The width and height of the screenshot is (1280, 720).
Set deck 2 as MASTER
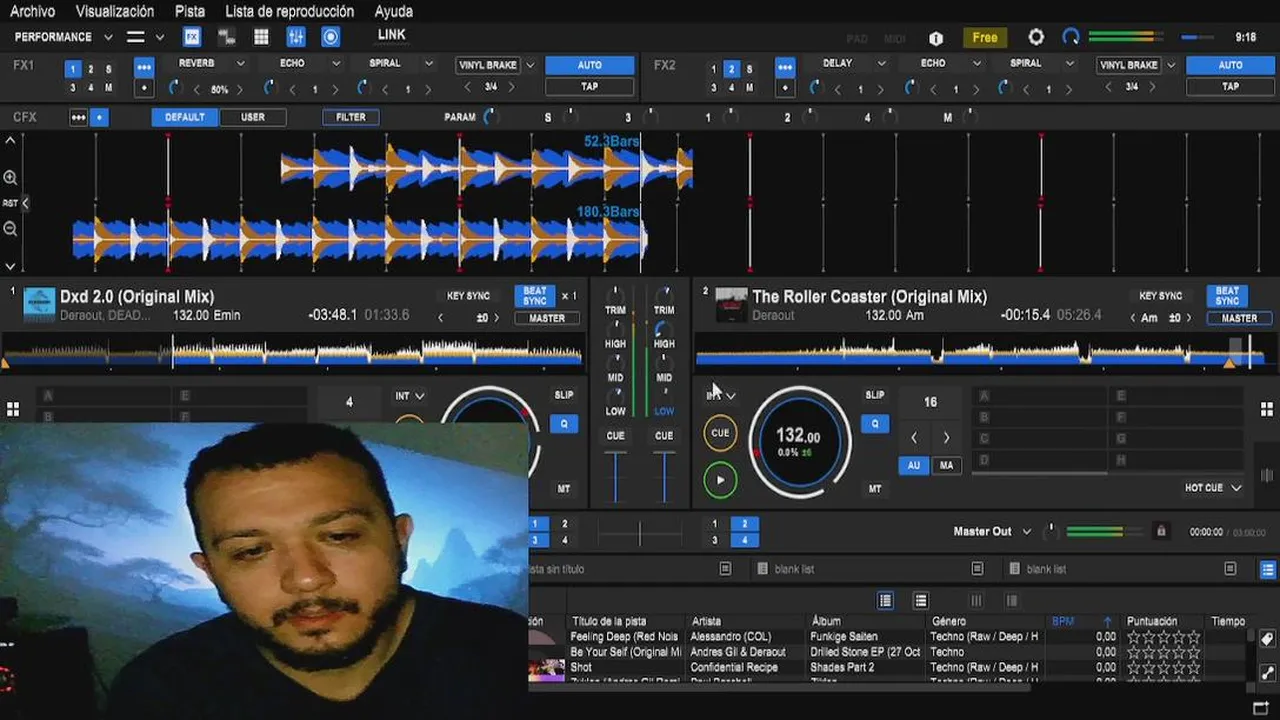(1239, 318)
